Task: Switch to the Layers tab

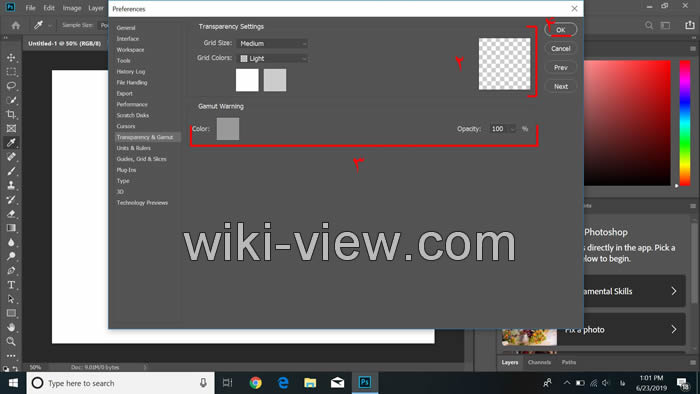Action: [x=510, y=362]
